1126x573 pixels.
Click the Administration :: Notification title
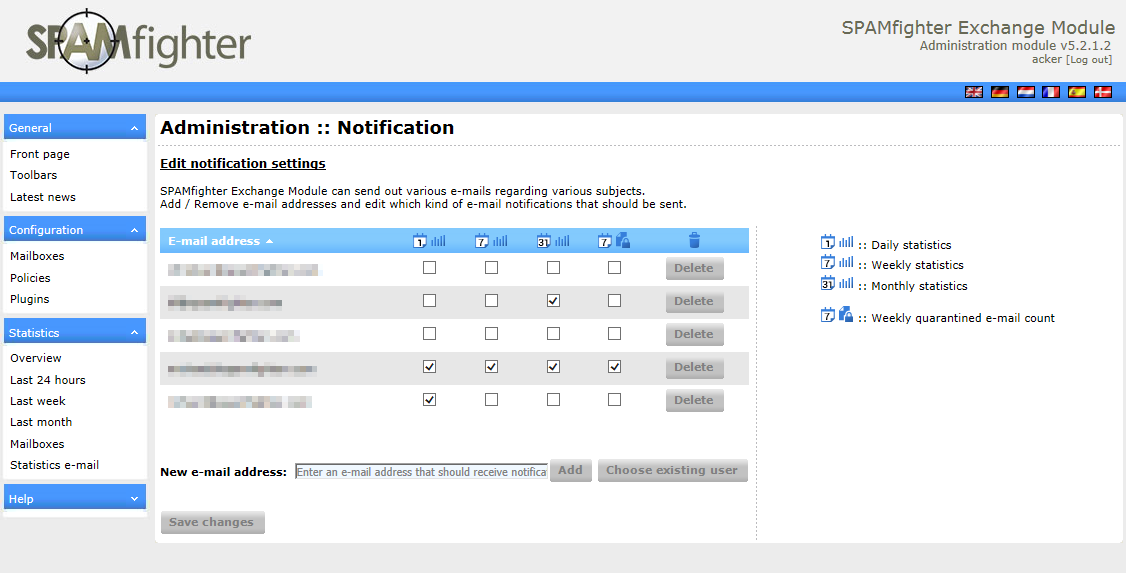(x=307, y=128)
